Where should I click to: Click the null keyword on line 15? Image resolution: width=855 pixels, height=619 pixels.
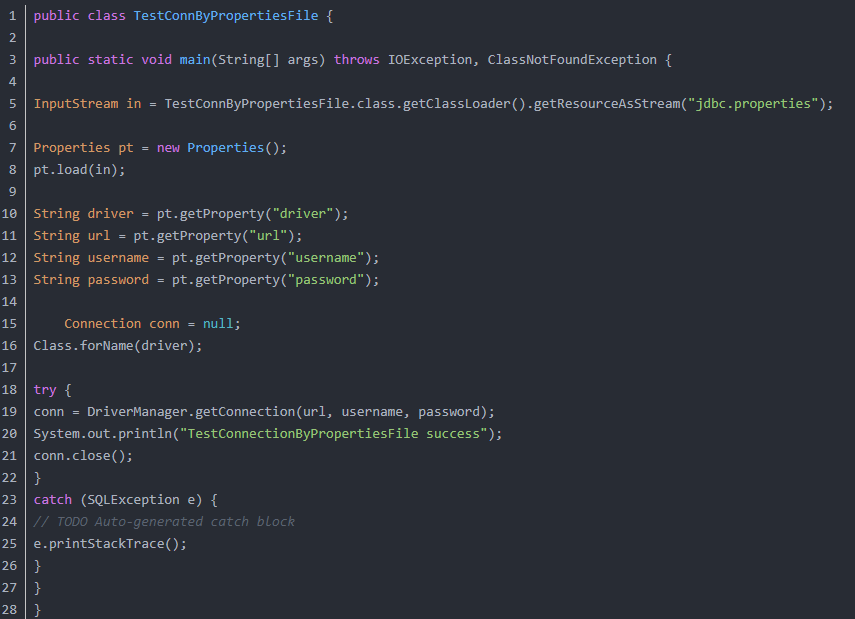click(x=218, y=323)
